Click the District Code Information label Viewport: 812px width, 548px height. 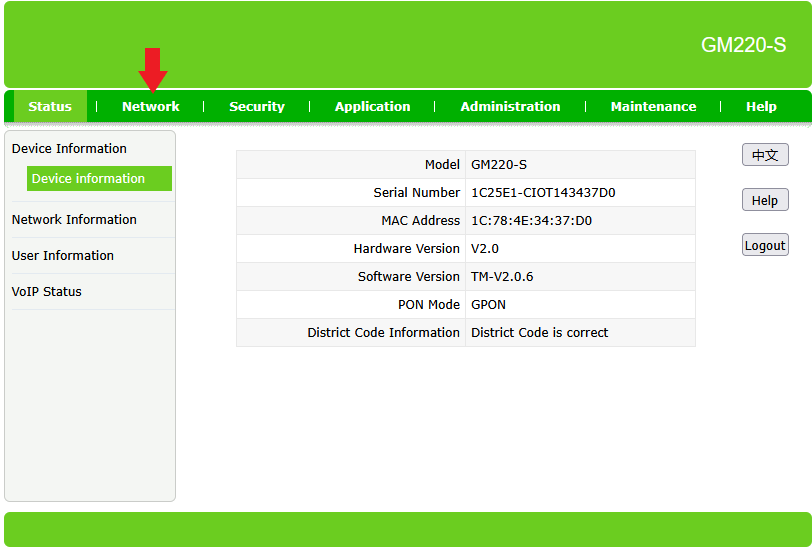(x=383, y=333)
